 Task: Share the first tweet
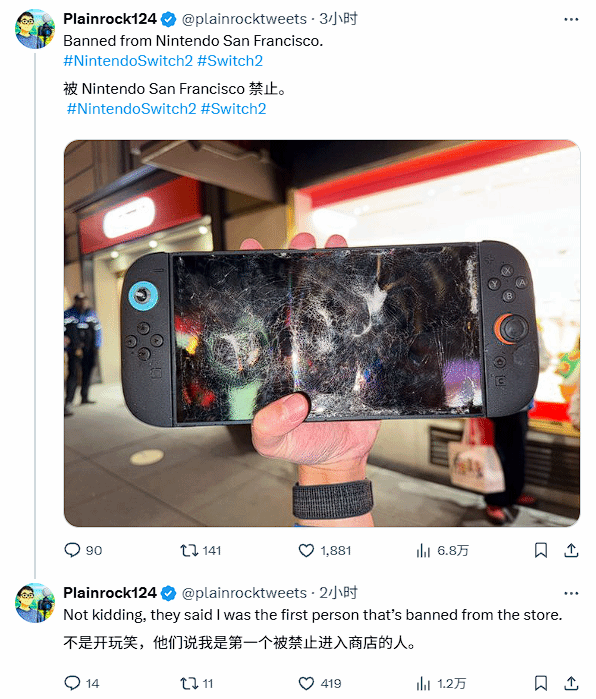pyautogui.click(x=571, y=551)
